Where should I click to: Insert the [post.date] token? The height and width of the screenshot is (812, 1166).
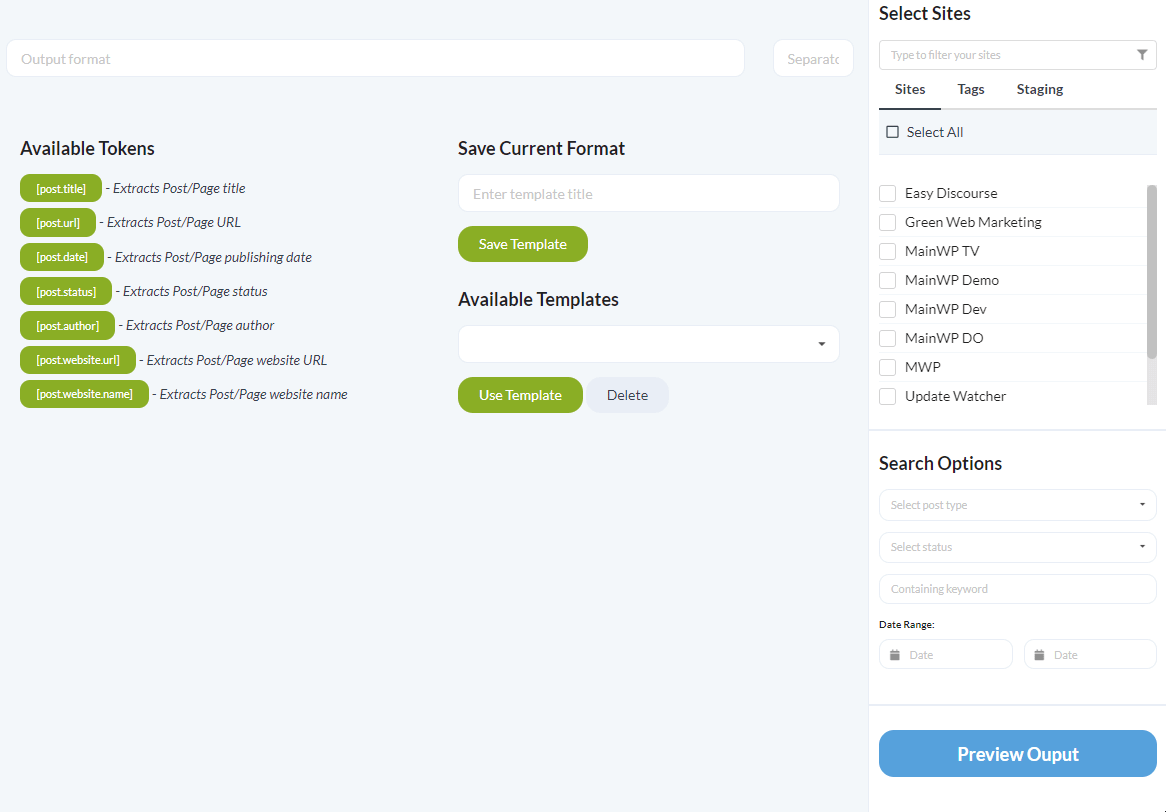pos(61,257)
